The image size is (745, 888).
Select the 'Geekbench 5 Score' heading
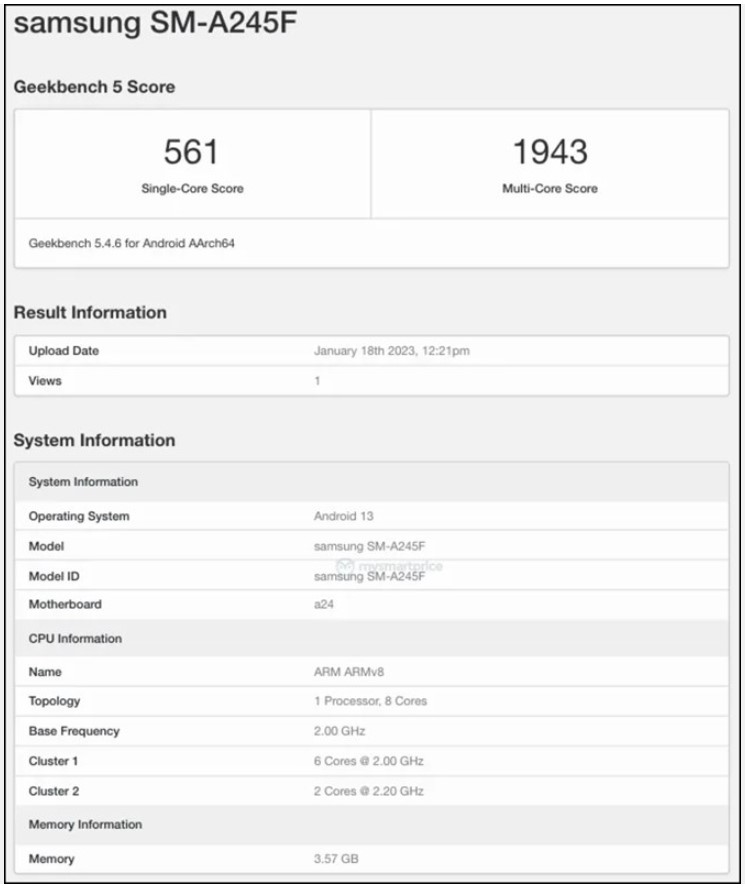pyautogui.click(x=94, y=87)
